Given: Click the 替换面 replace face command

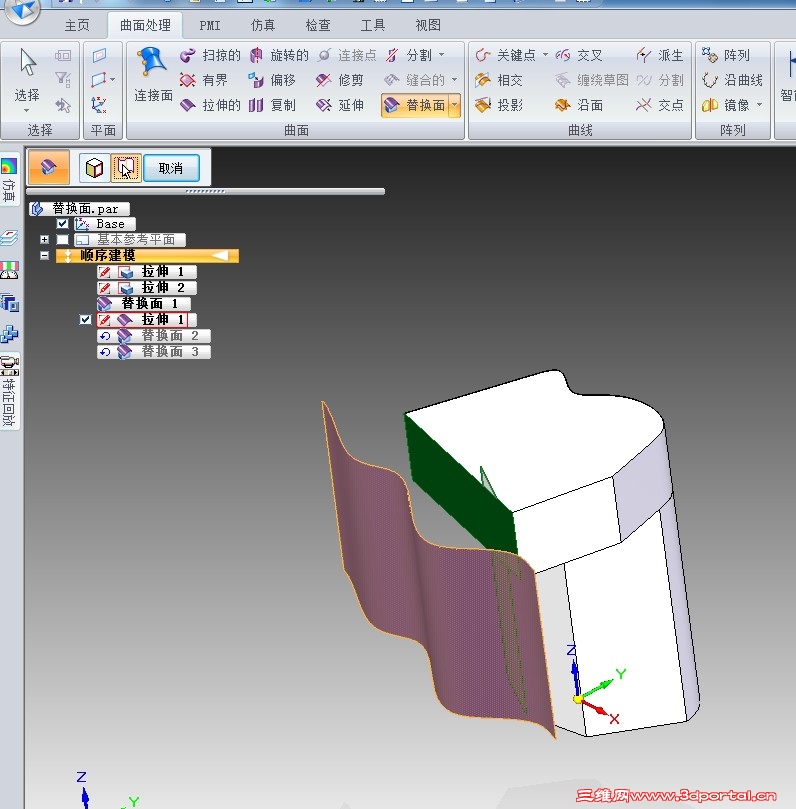Looking at the screenshot, I should 415,105.
